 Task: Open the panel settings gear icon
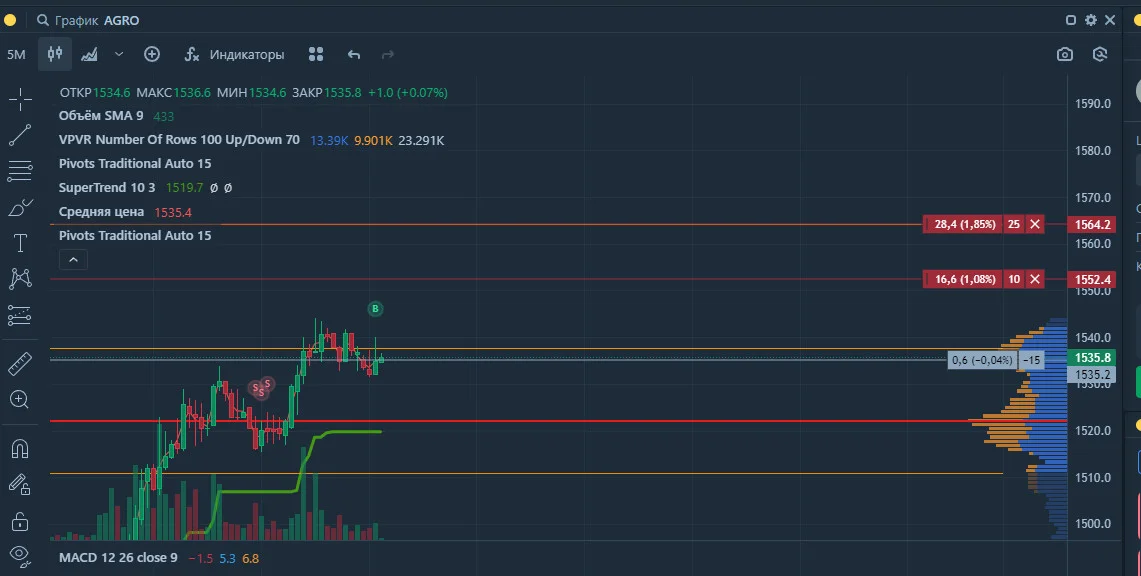(x=1090, y=20)
